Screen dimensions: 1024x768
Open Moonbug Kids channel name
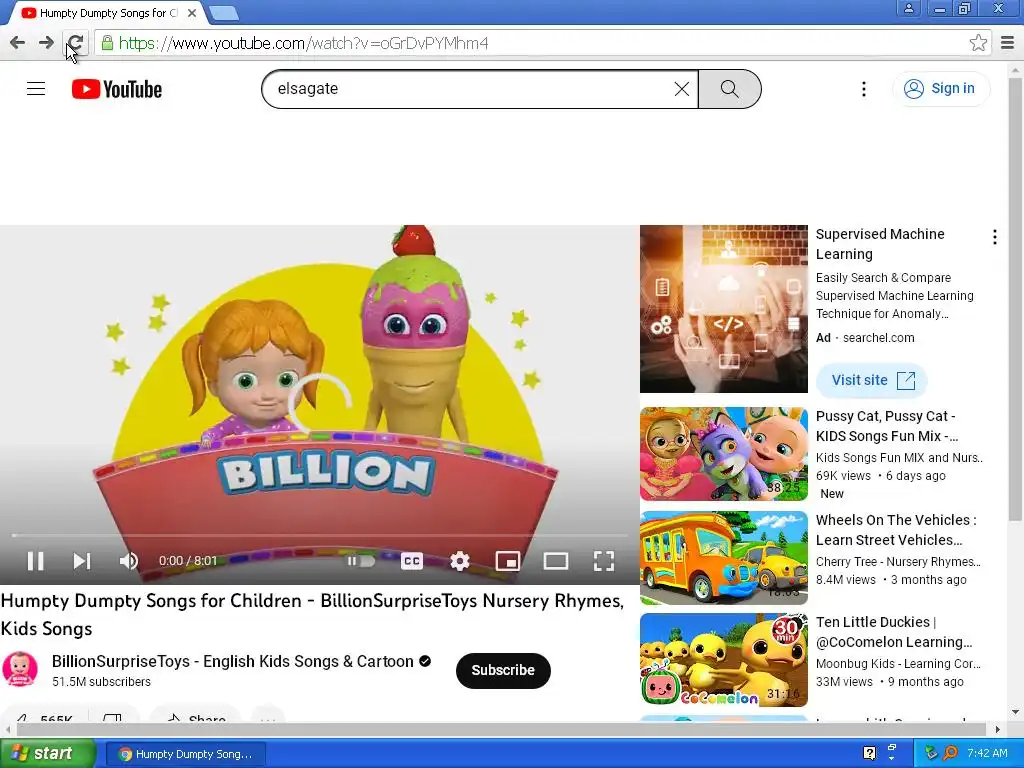(898, 664)
